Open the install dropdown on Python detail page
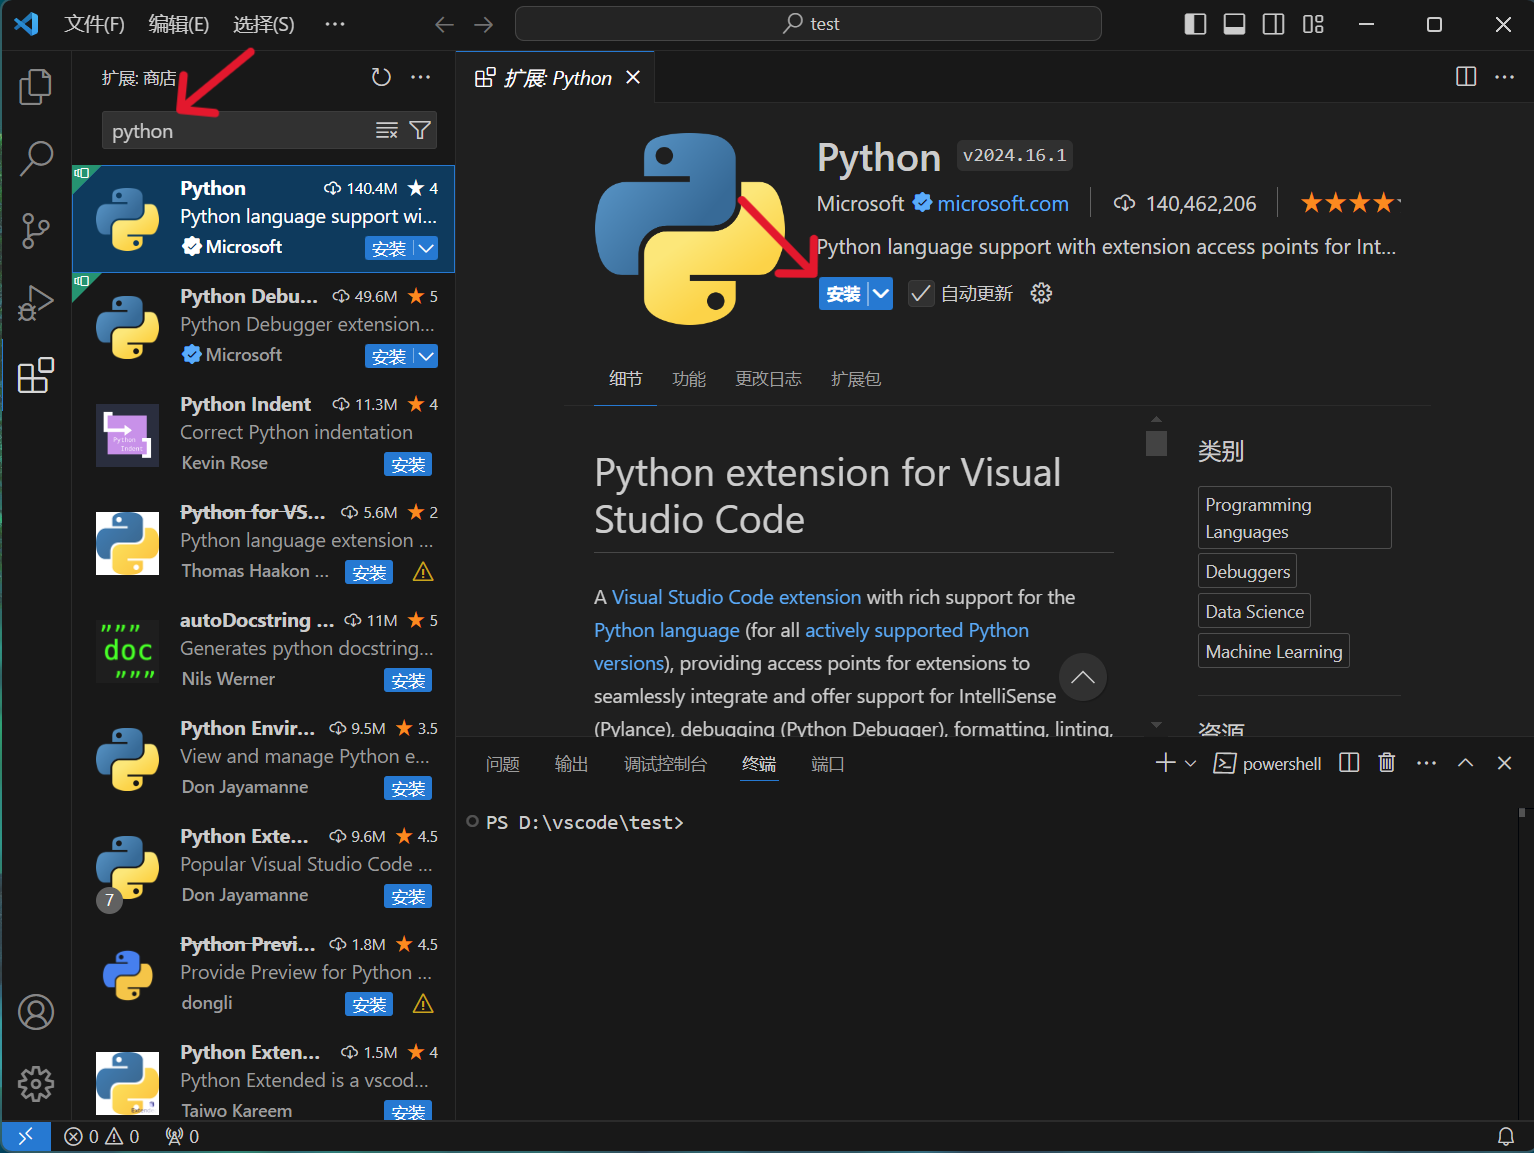Screen dimensions: 1534x1153 tap(880, 293)
